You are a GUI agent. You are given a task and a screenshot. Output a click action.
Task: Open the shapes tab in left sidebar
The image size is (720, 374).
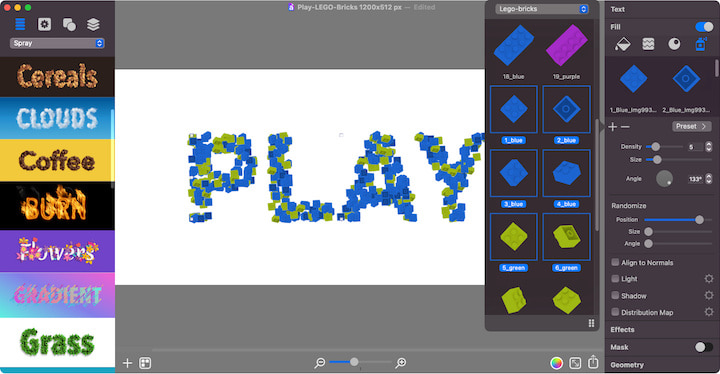69,24
